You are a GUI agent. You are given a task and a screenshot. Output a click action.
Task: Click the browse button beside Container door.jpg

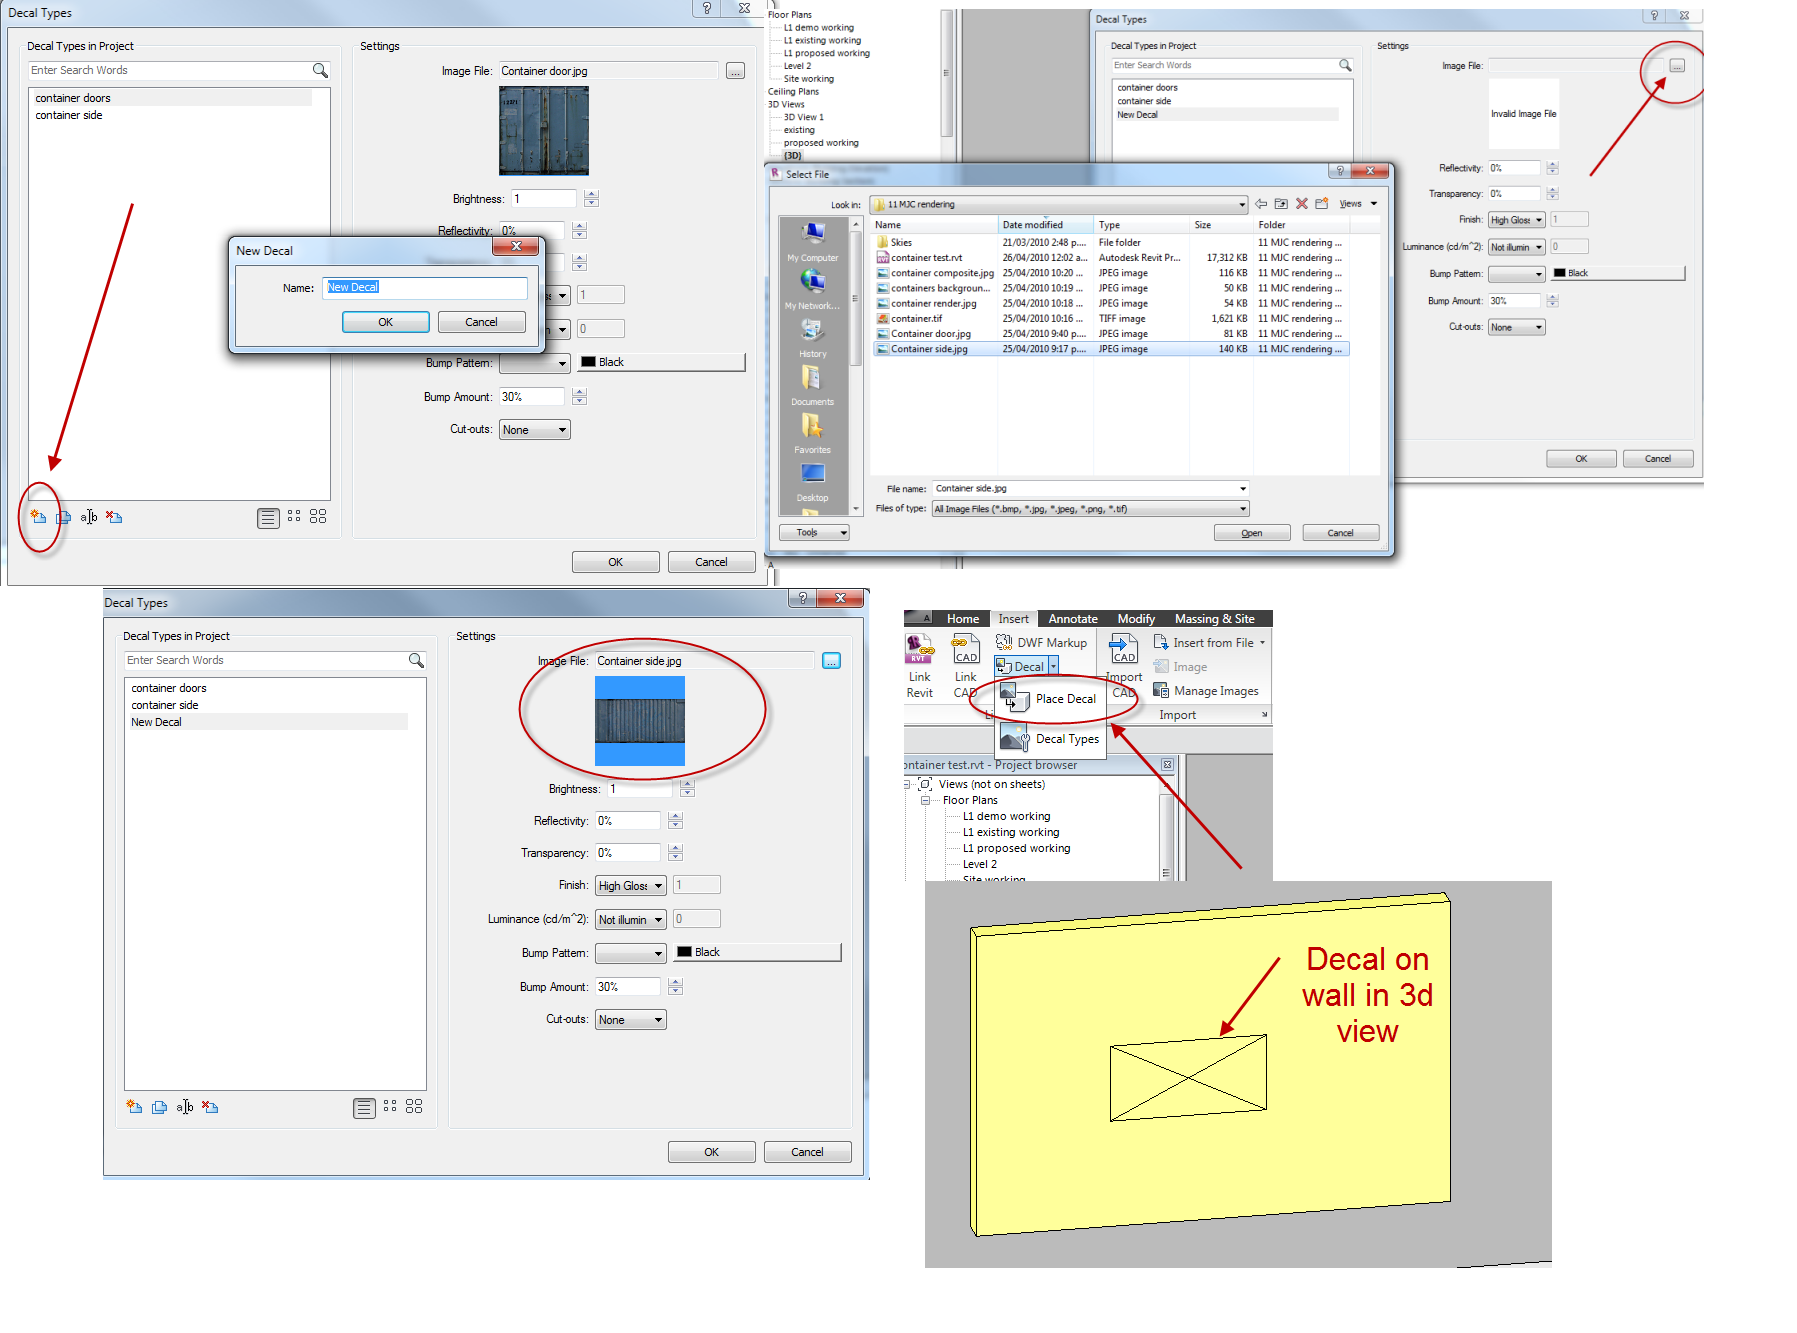click(x=735, y=71)
